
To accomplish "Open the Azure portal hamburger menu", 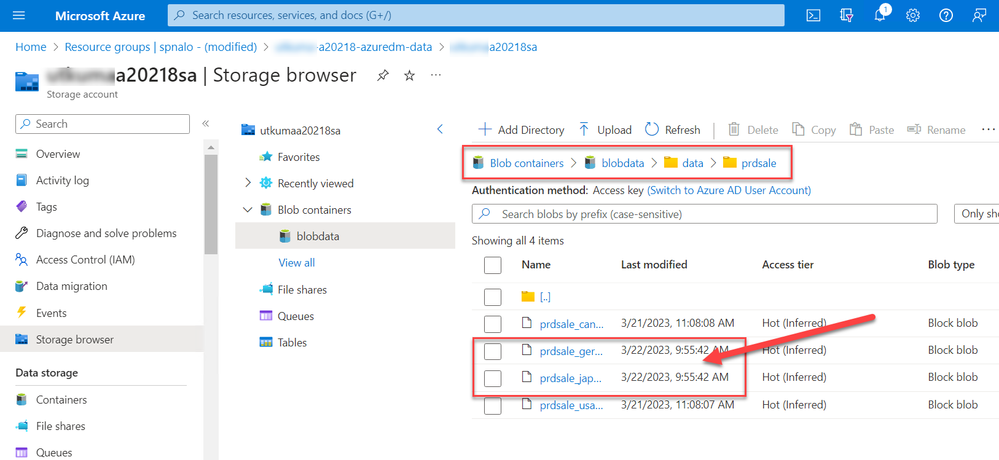I will [19, 16].
